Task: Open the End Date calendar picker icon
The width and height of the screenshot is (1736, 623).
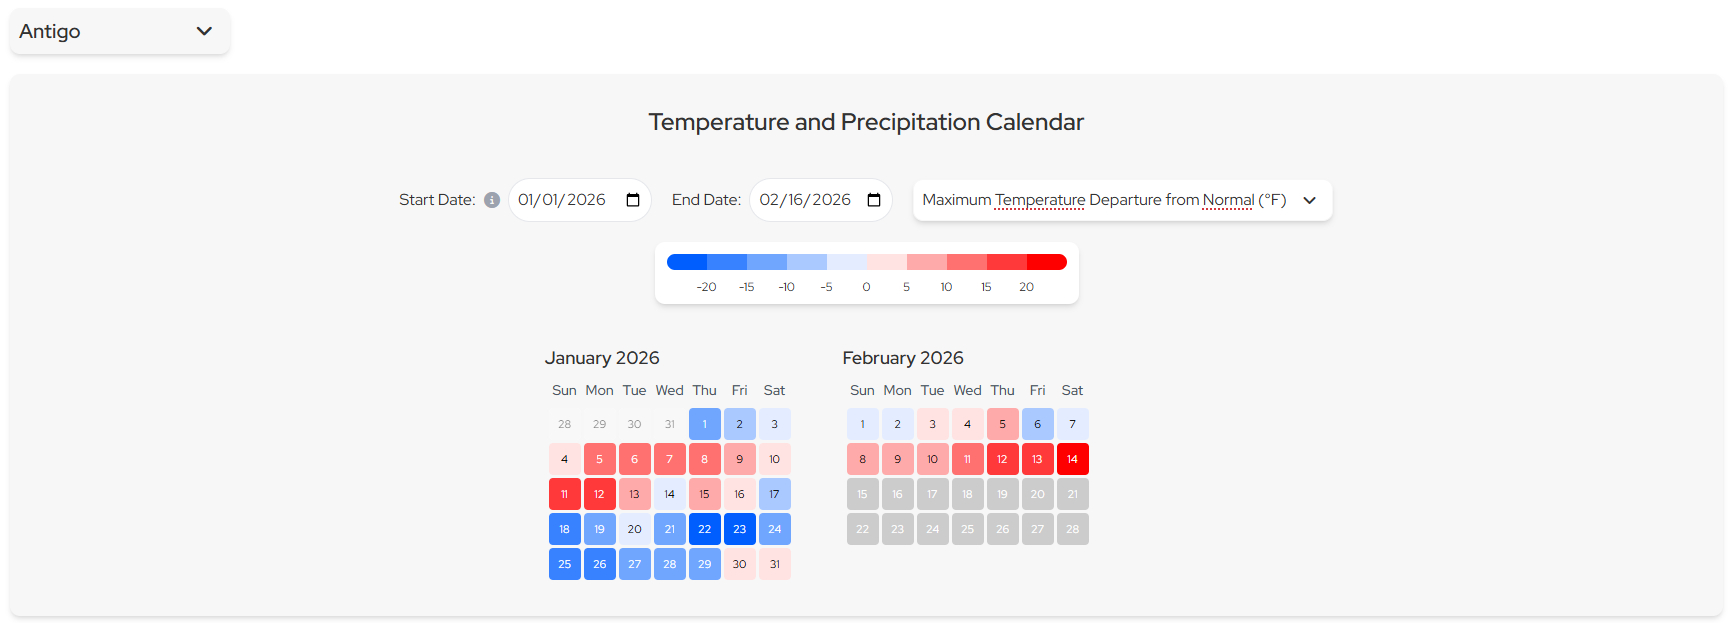Action: 874,200
